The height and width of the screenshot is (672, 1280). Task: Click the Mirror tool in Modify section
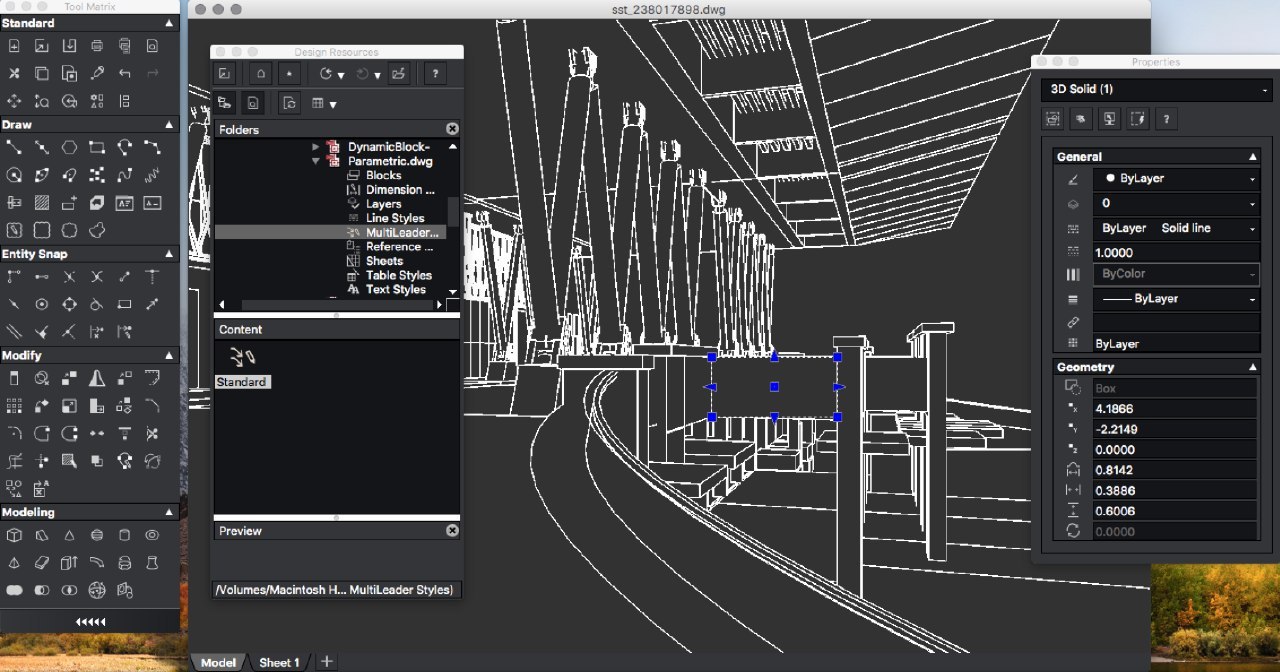97,378
